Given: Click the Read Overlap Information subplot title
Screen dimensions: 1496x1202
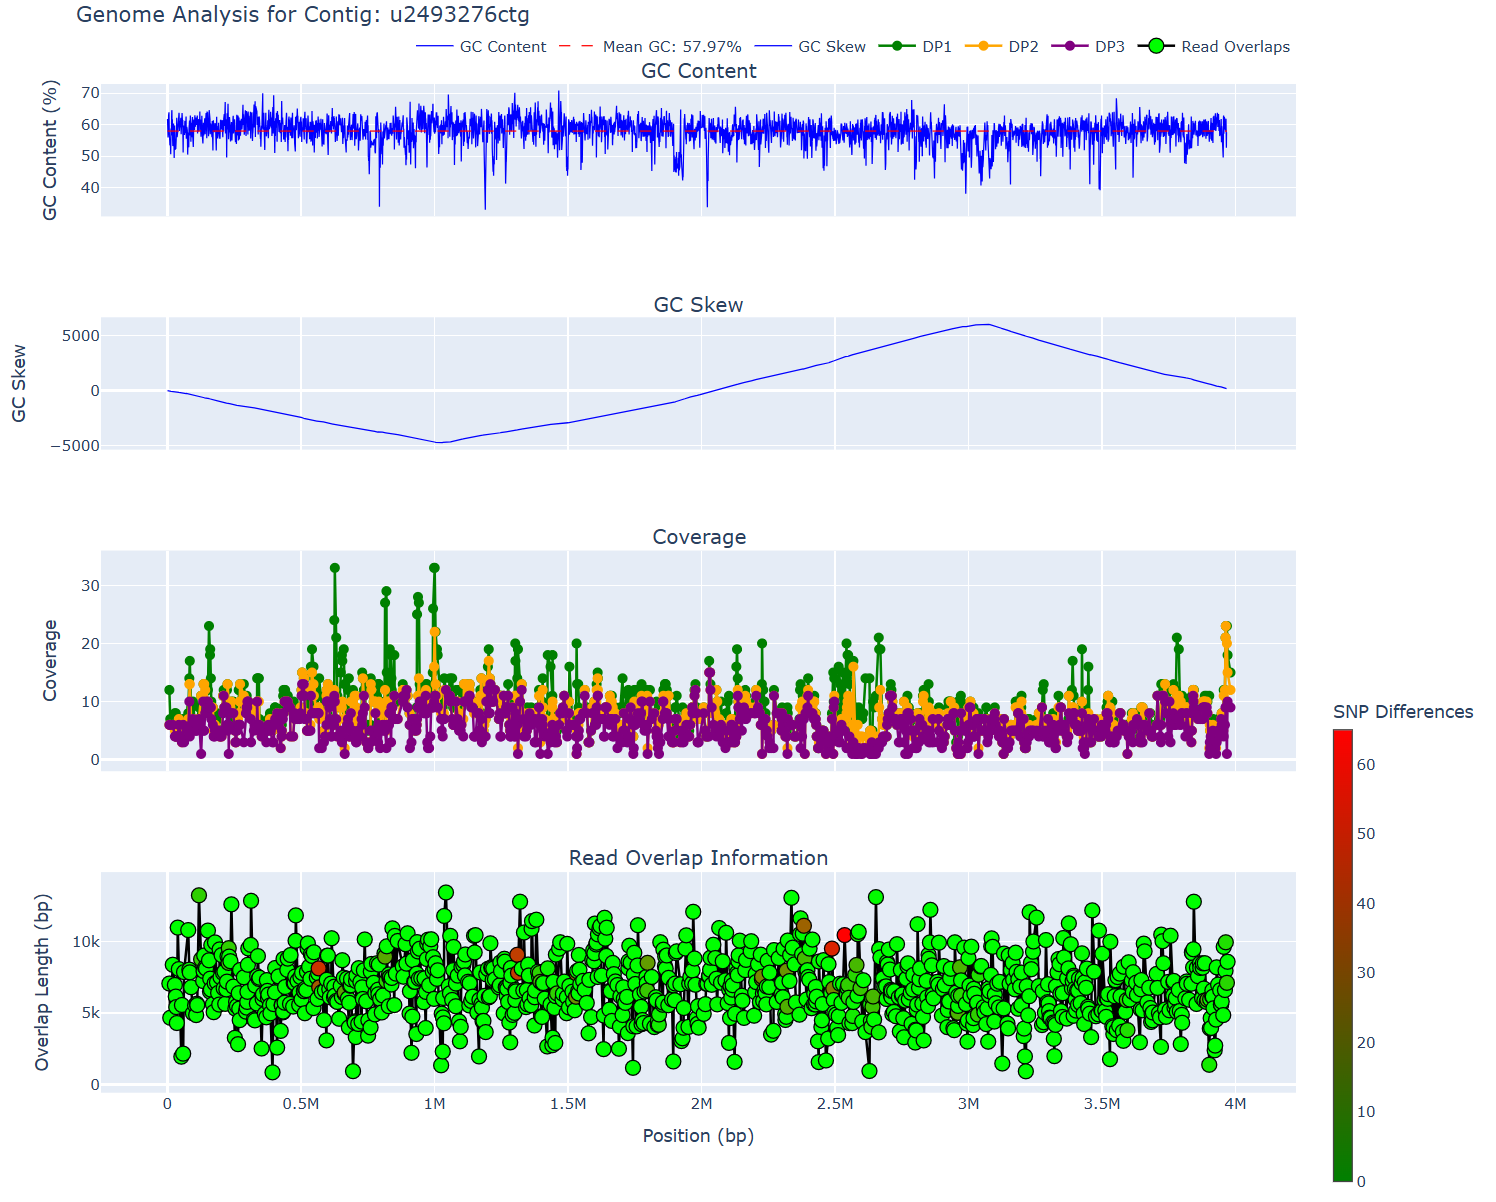Looking at the screenshot, I should coord(698,858).
